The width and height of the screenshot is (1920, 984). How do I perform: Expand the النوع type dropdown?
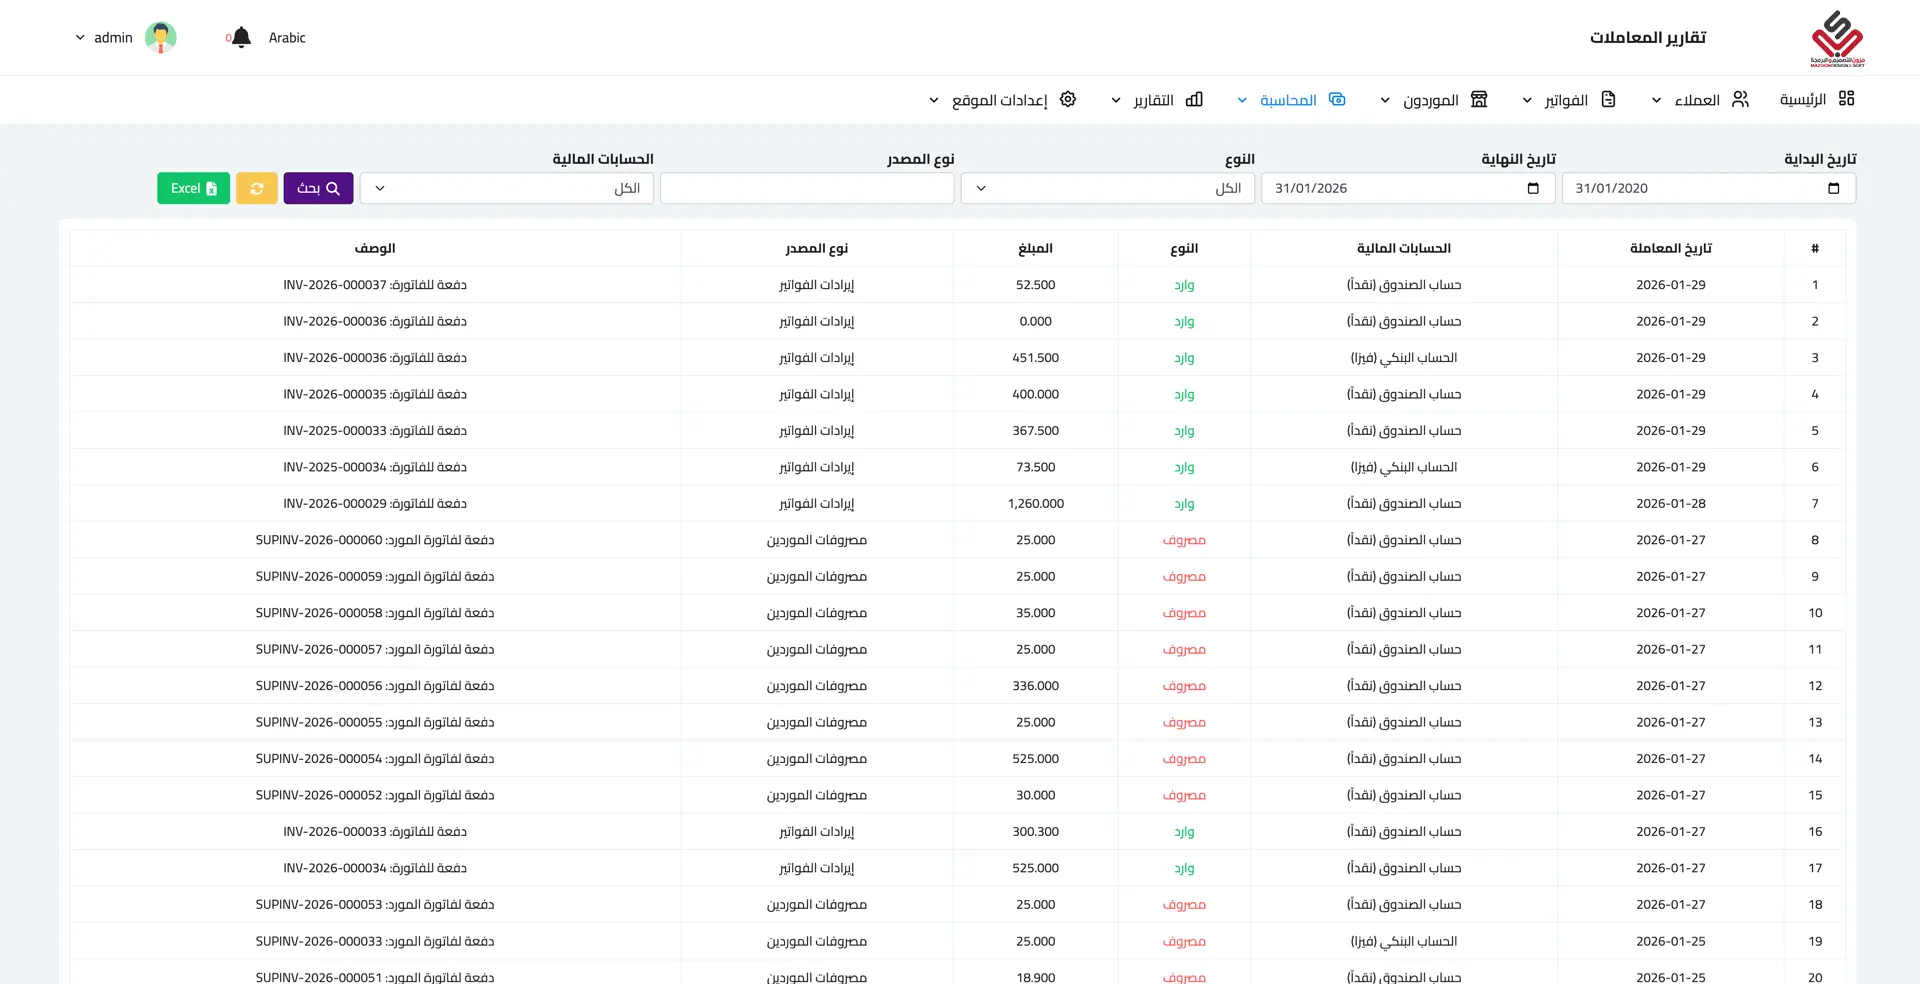click(1107, 188)
